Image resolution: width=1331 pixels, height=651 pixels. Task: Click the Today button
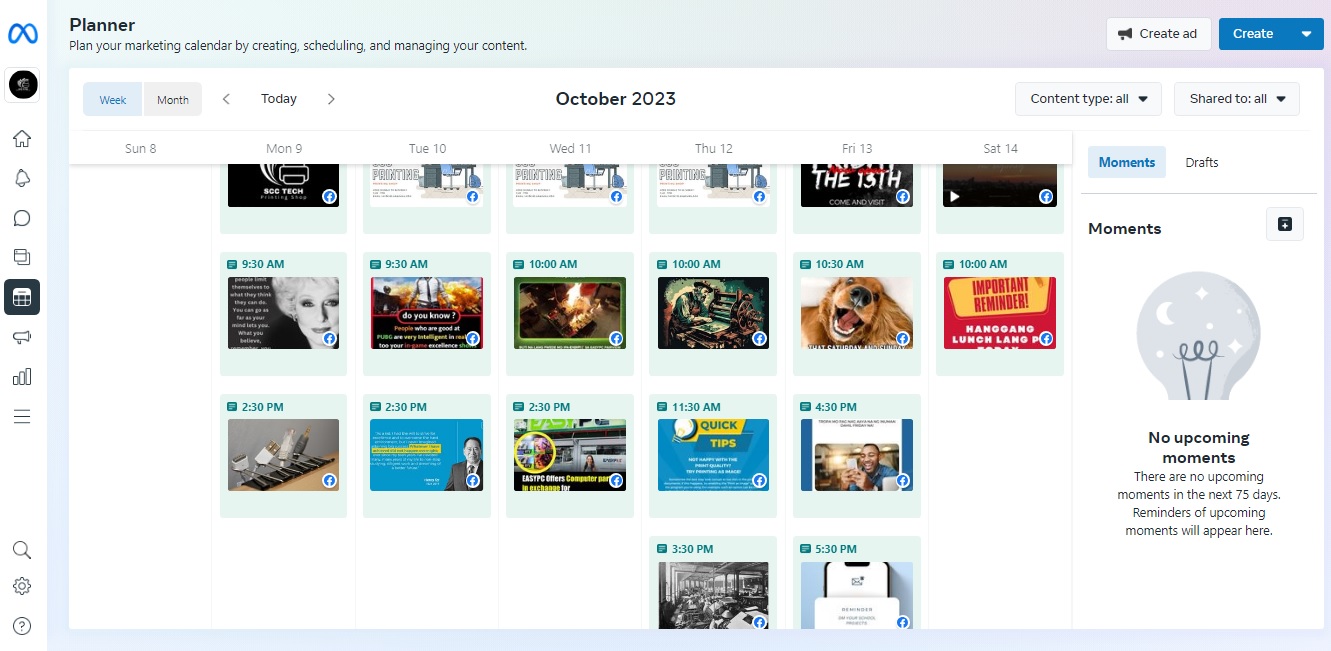tap(279, 99)
